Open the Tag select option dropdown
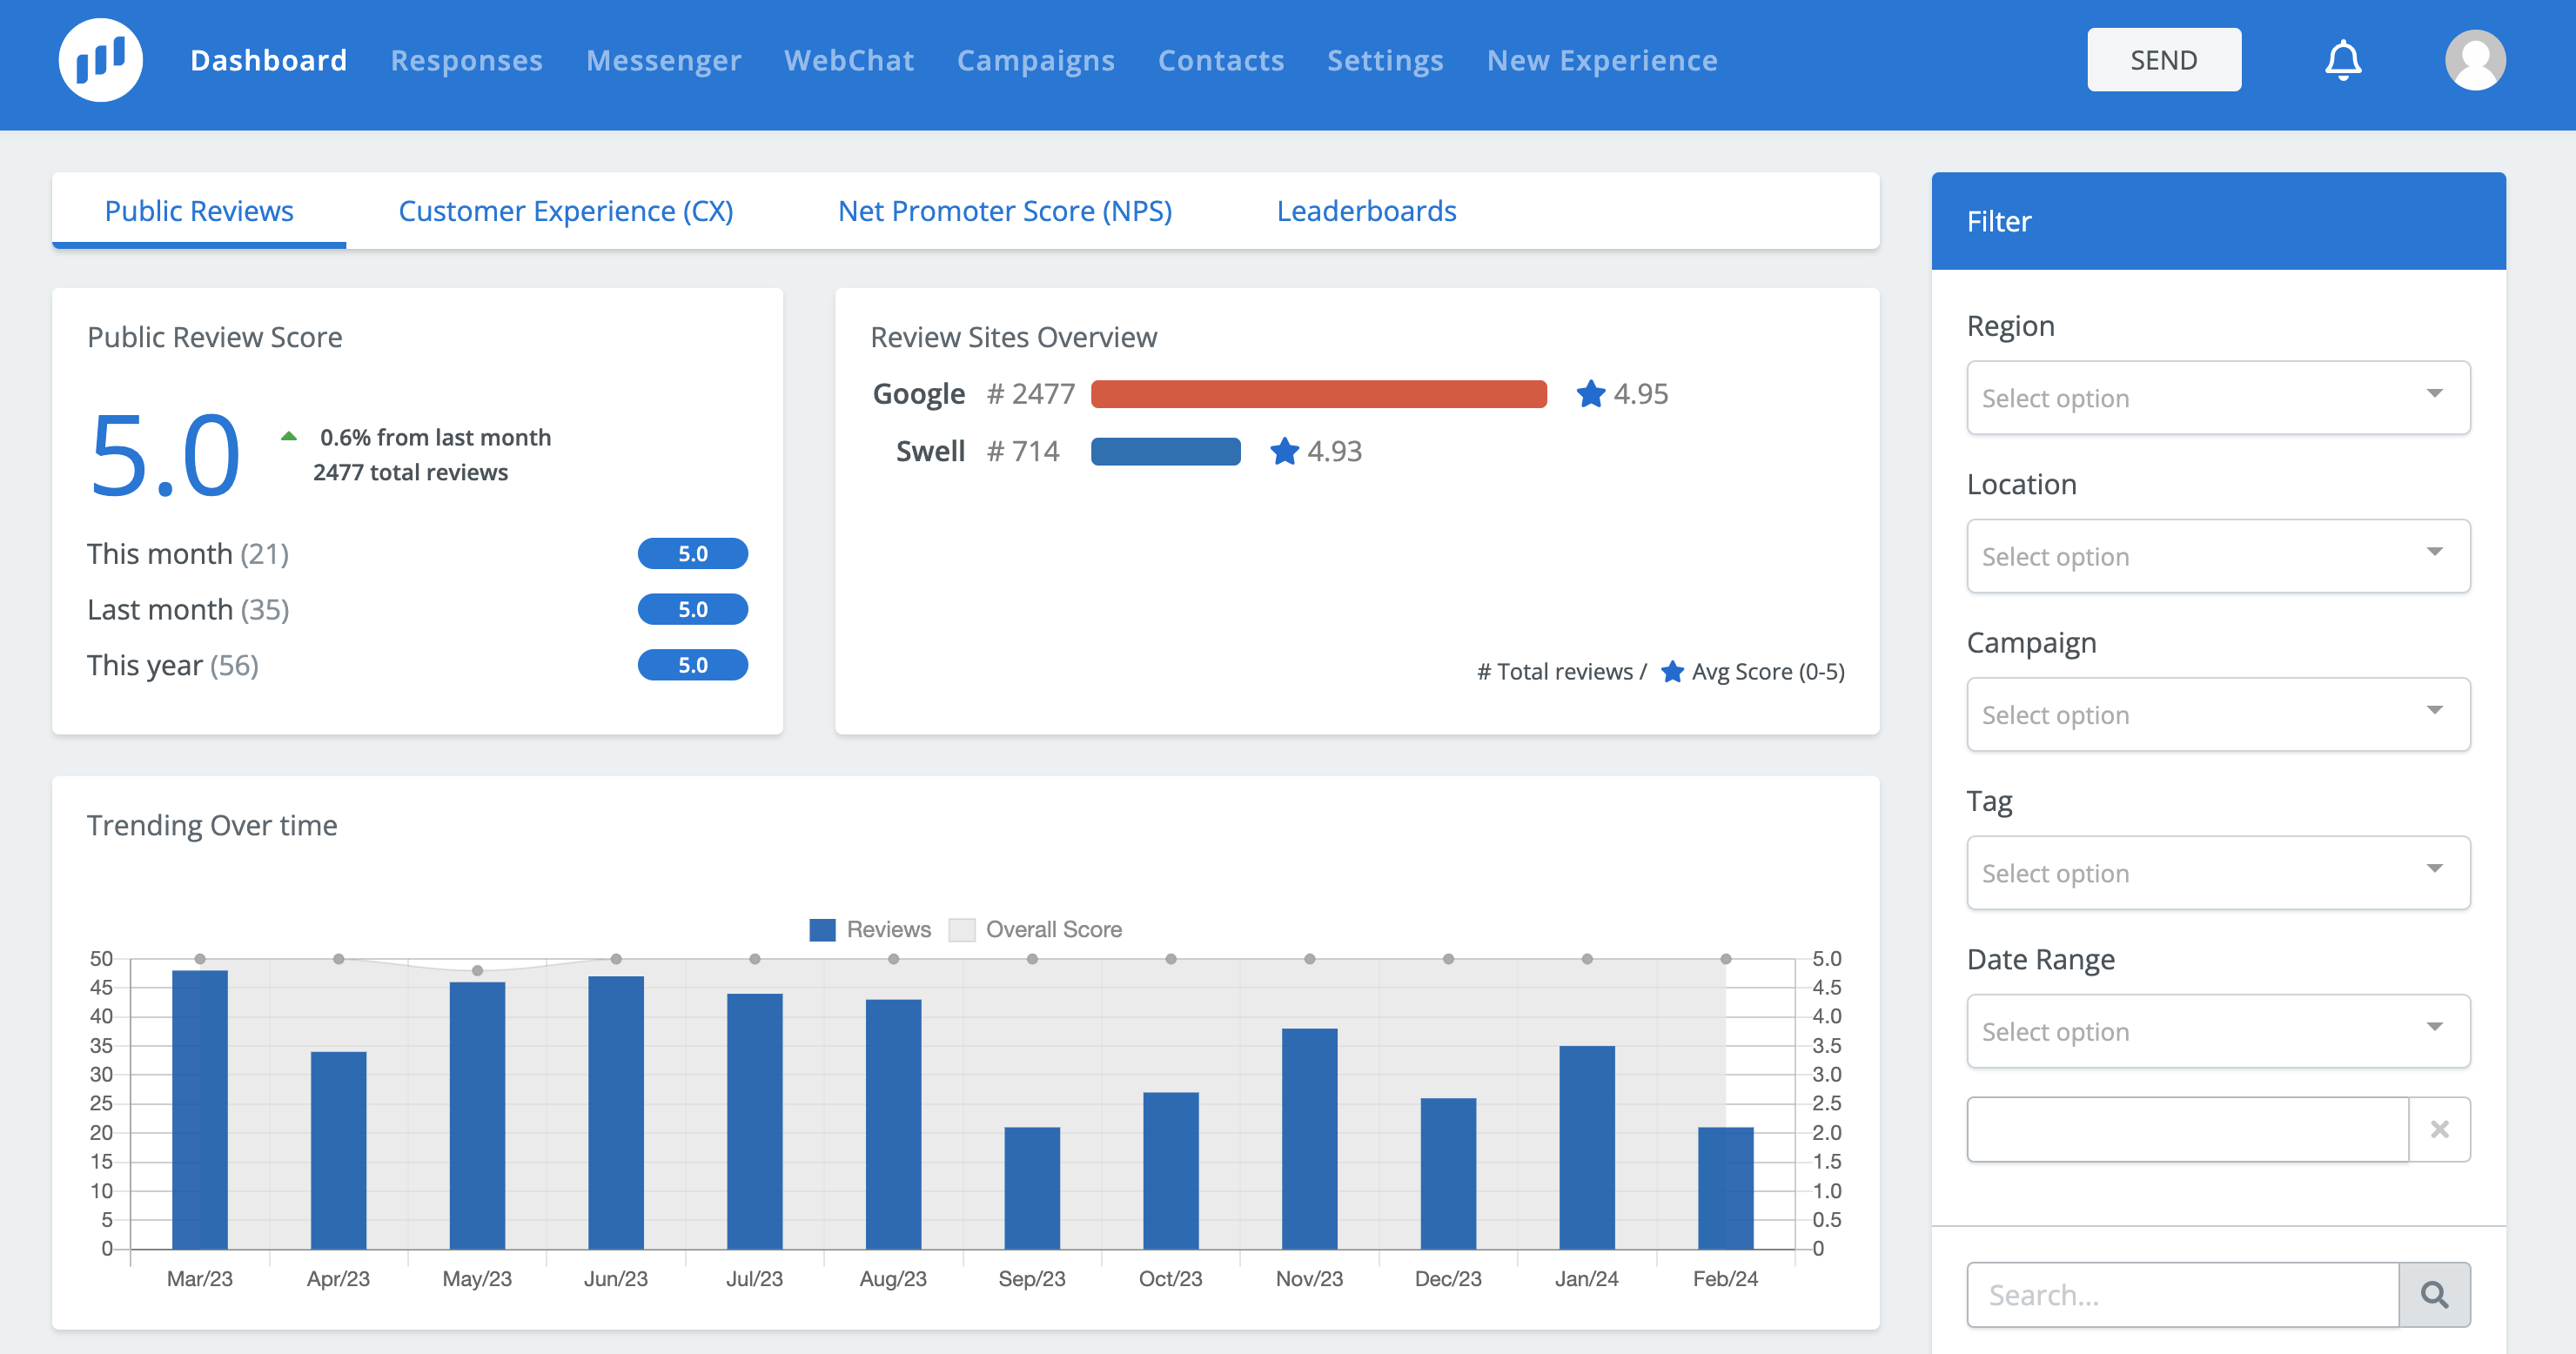Image resolution: width=2576 pixels, height=1354 pixels. coord(2218,873)
